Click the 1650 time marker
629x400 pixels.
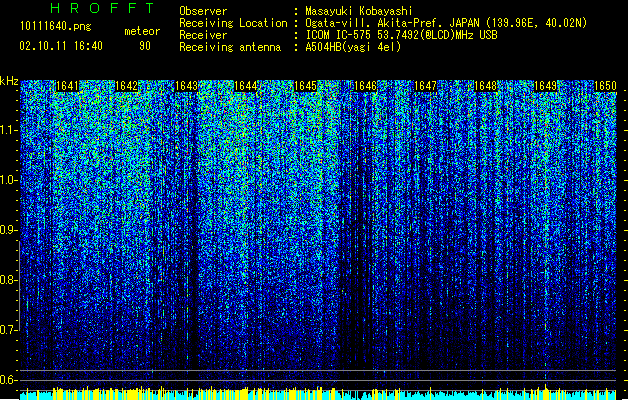pos(605,86)
